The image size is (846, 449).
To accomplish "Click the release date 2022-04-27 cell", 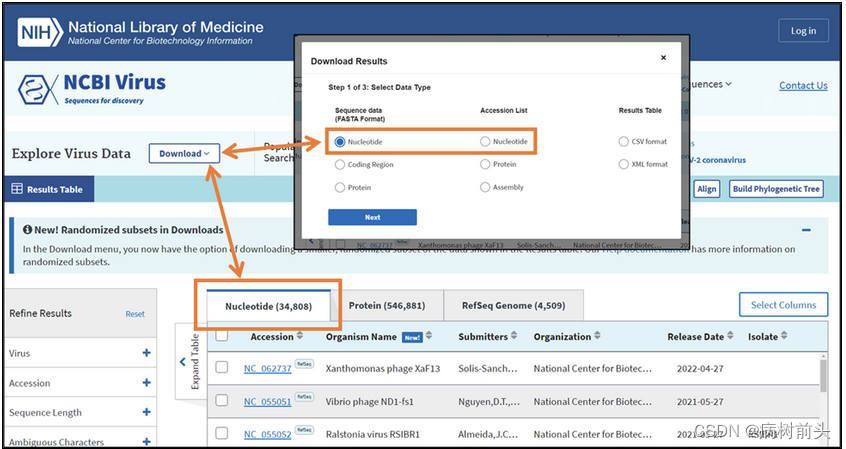I will (x=700, y=369).
